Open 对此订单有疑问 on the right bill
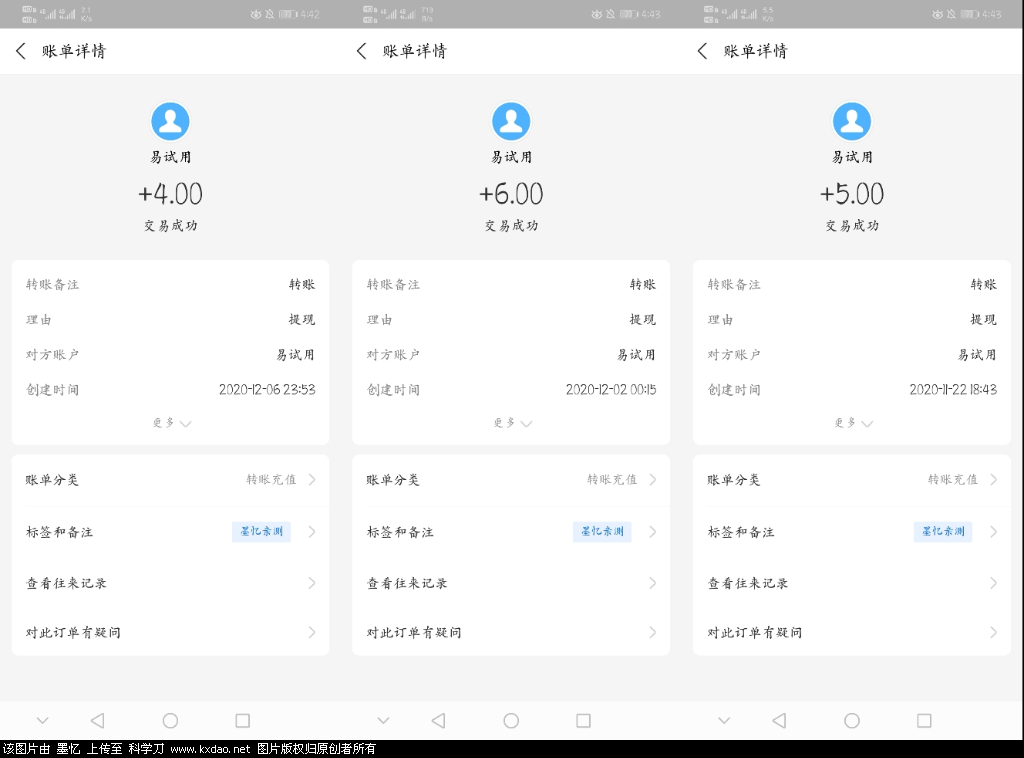The width and height of the screenshot is (1024, 758). click(851, 632)
